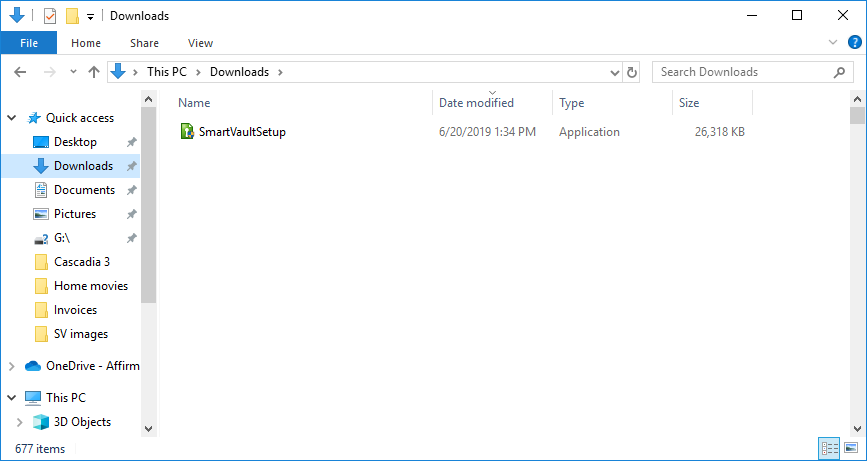Open the address bar history dropdown
The image size is (867, 461).
tap(614, 72)
